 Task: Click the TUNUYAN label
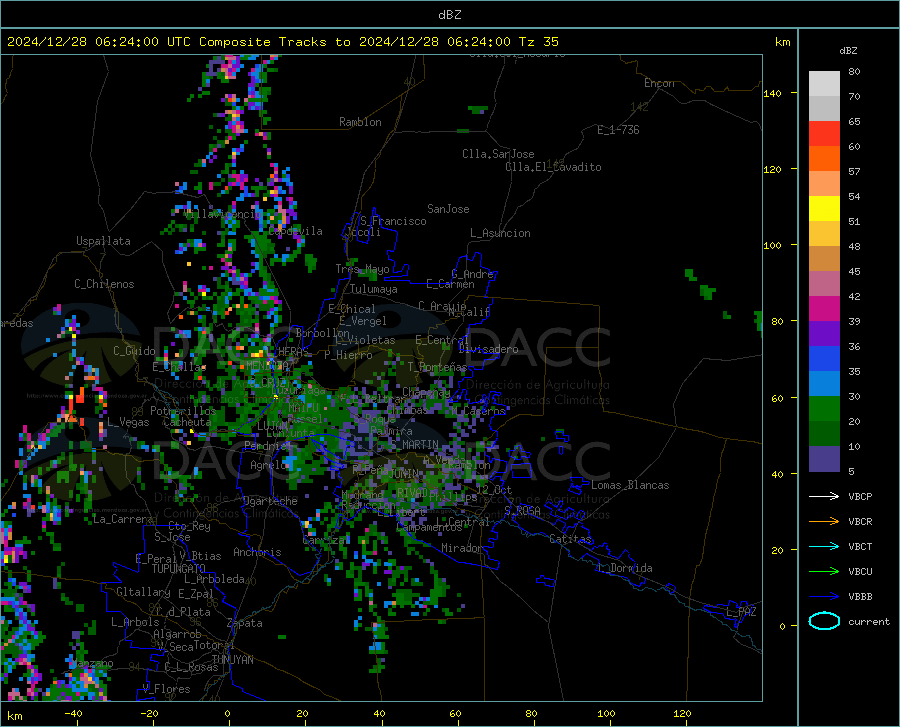(232, 660)
